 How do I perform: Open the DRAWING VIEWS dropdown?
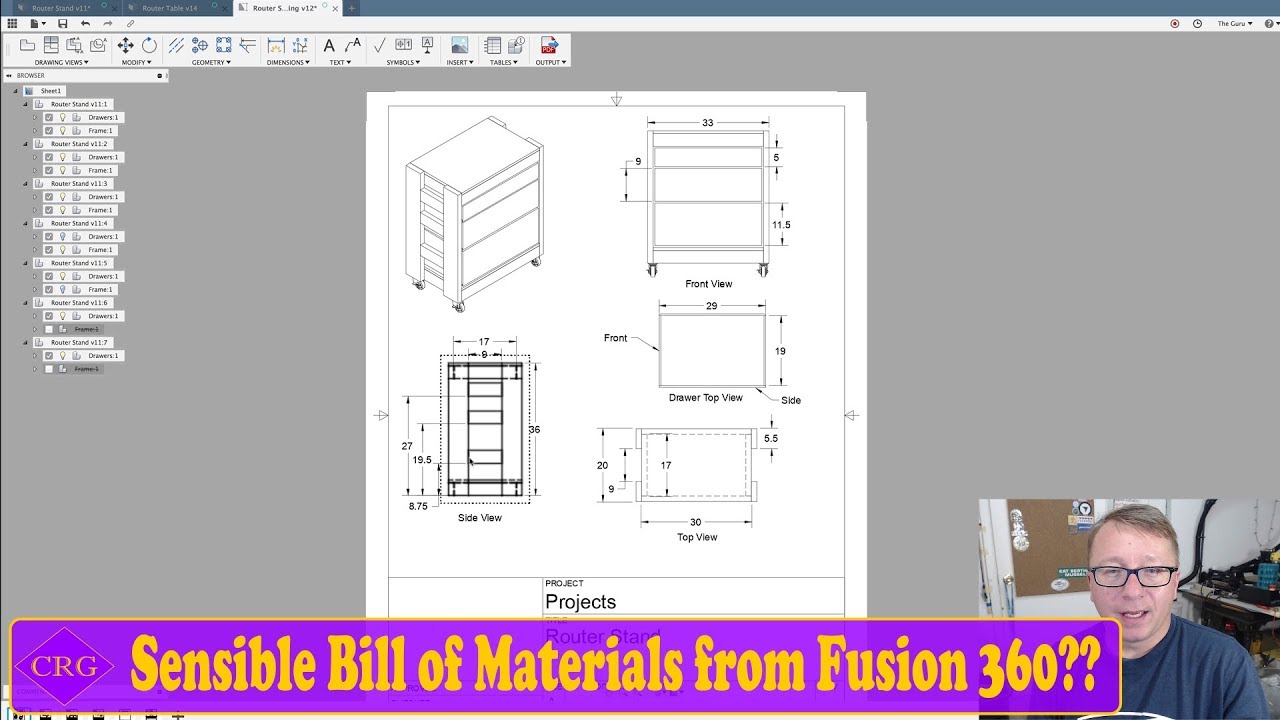point(62,62)
